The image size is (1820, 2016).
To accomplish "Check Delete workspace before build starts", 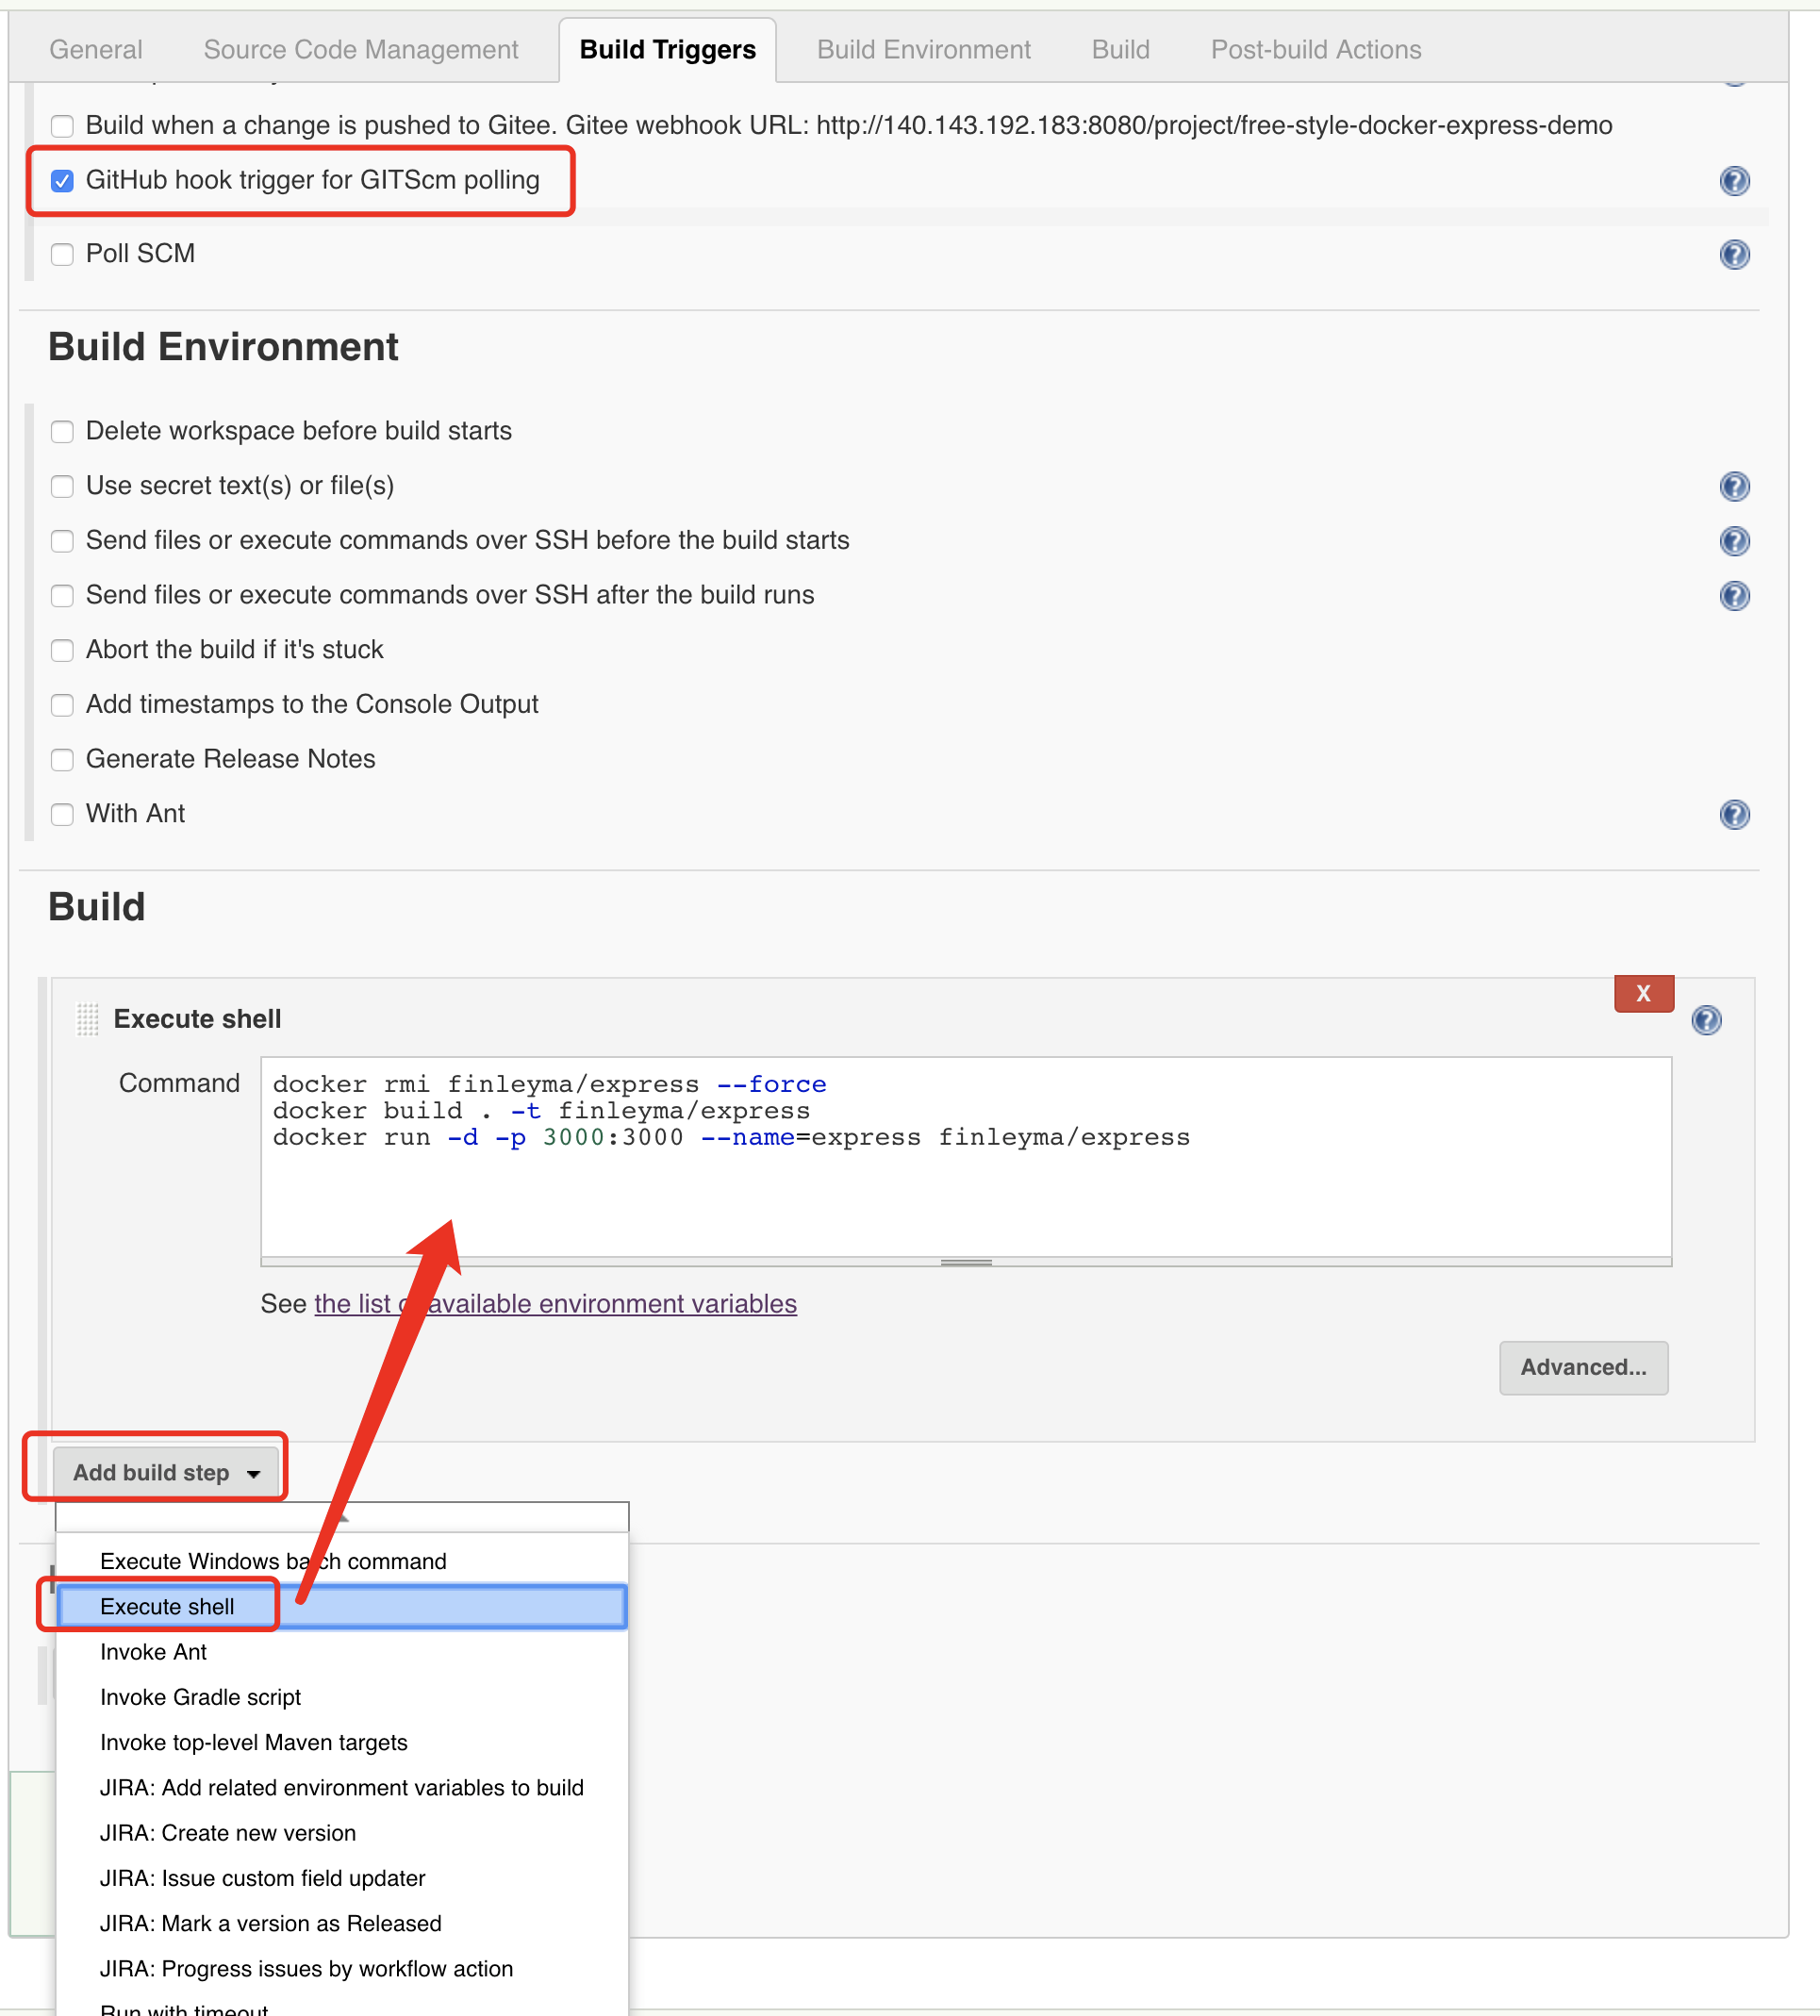I will 62,431.
